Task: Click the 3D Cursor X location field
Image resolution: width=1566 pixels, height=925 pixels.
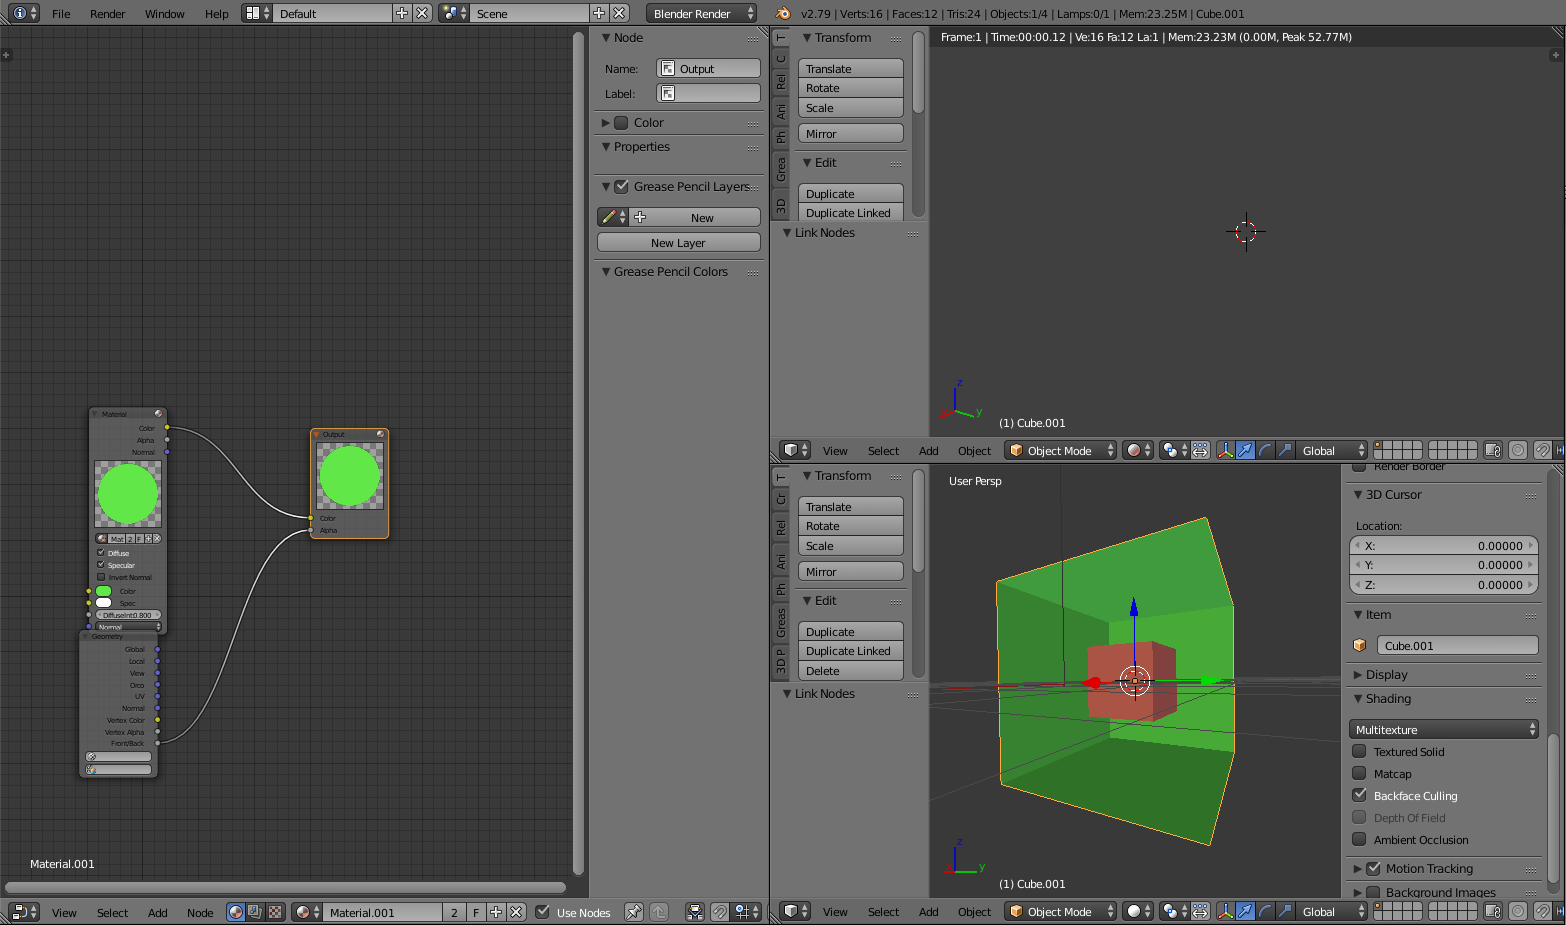Action: pos(1444,546)
